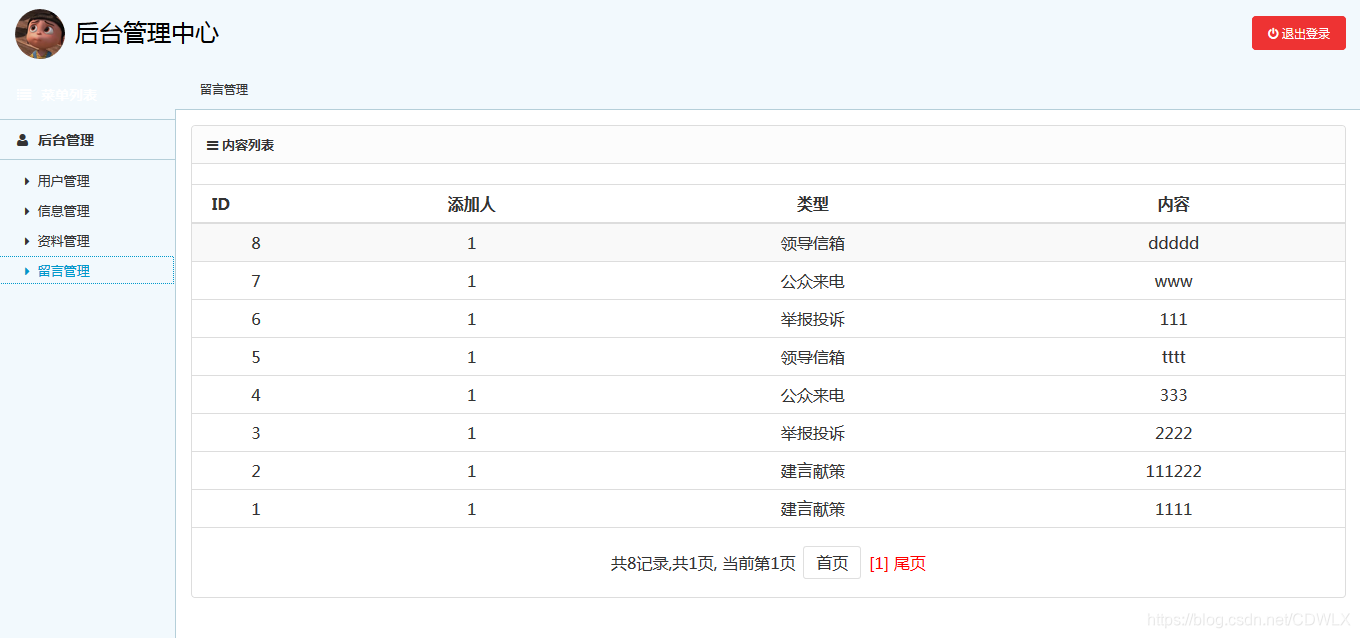1360x638 pixels.
Task: Click the 后台管理中心 page title
Action: click(147, 33)
